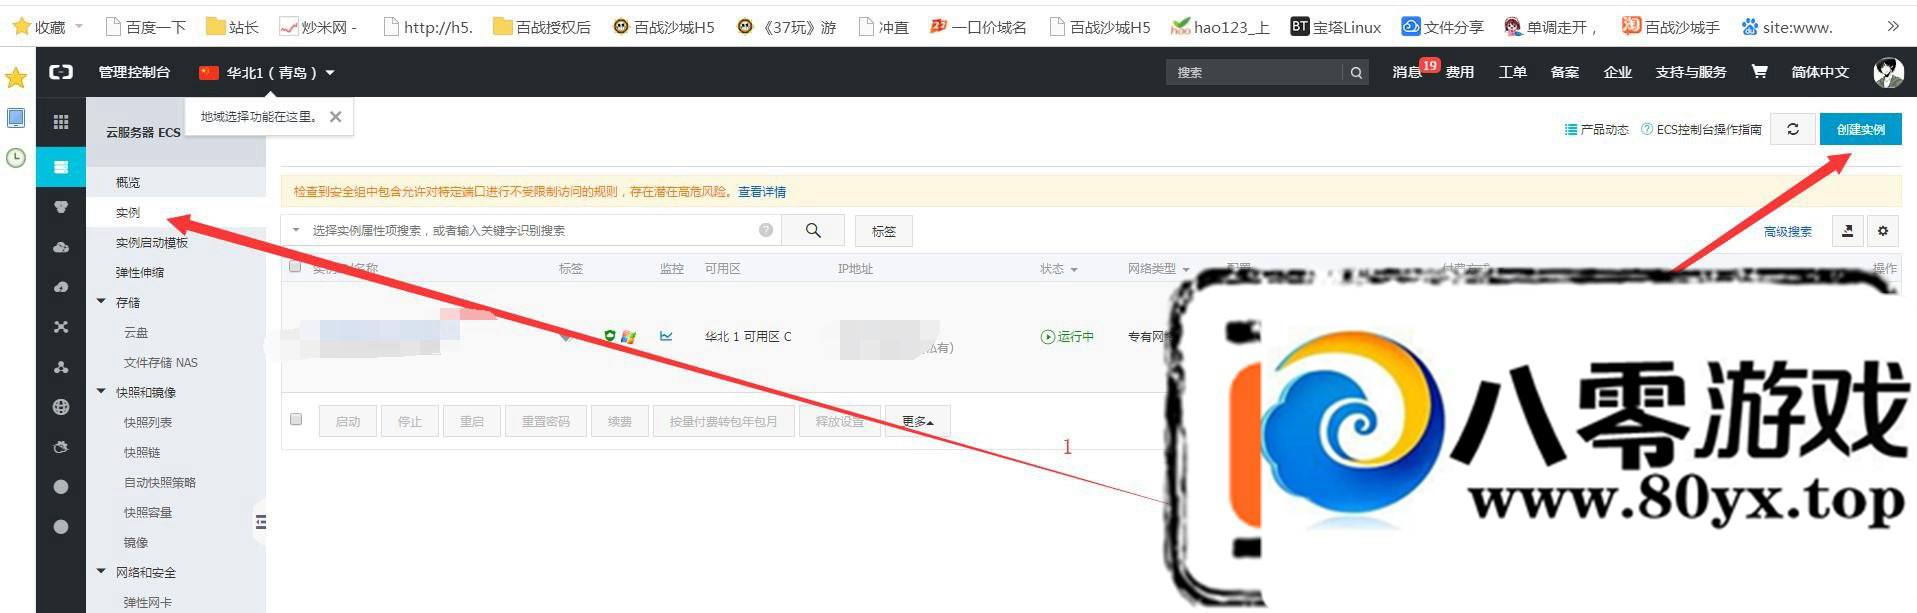The image size is (1917, 613).
Task: Collapse the 存储 tree section
Action: (101, 302)
